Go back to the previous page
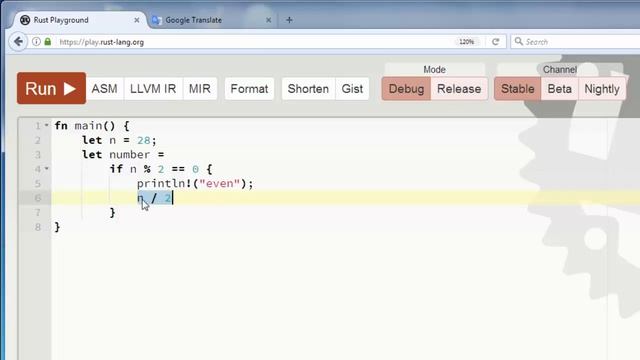 pyautogui.click(x=18, y=42)
